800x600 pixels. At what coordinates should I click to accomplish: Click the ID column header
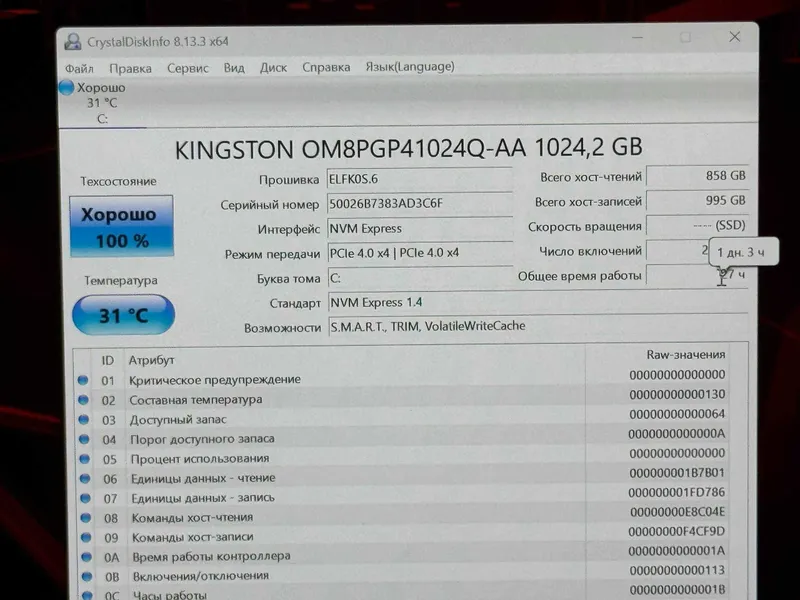pyautogui.click(x=108, y=361)
